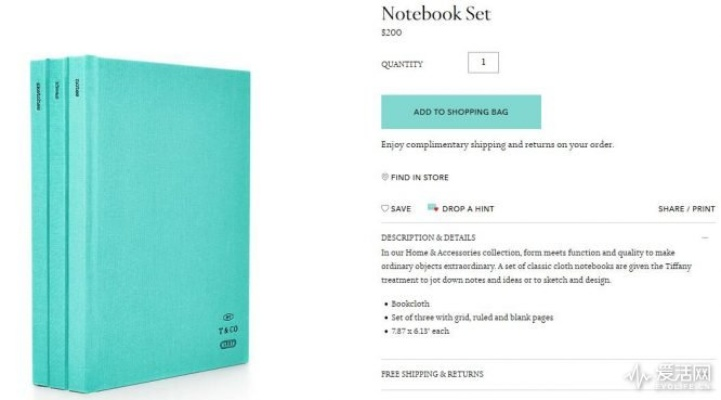Click the heart icon next to Save
Viewport: 721px width, 400px height.
point(385,208)
